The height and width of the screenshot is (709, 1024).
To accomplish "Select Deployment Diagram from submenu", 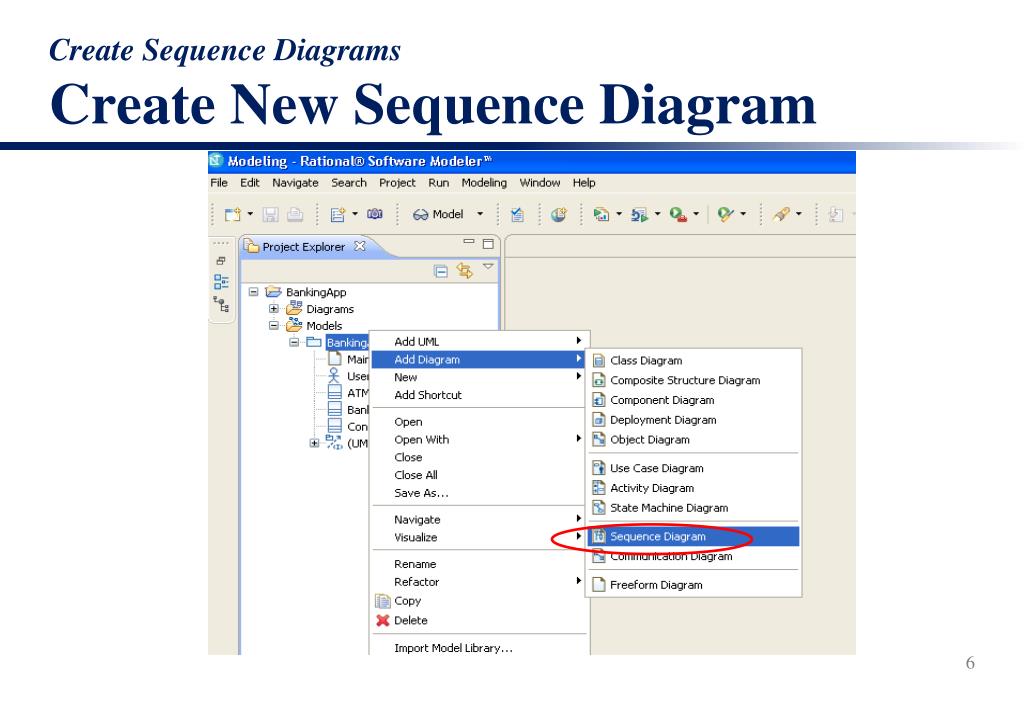I will tap(695, 420).
